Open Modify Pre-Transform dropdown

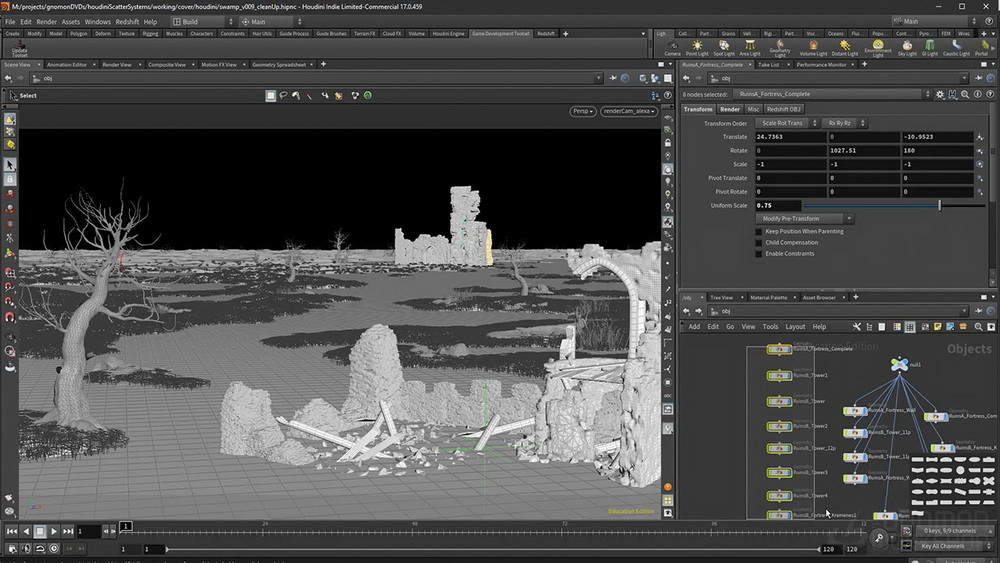tap(805, 219)
